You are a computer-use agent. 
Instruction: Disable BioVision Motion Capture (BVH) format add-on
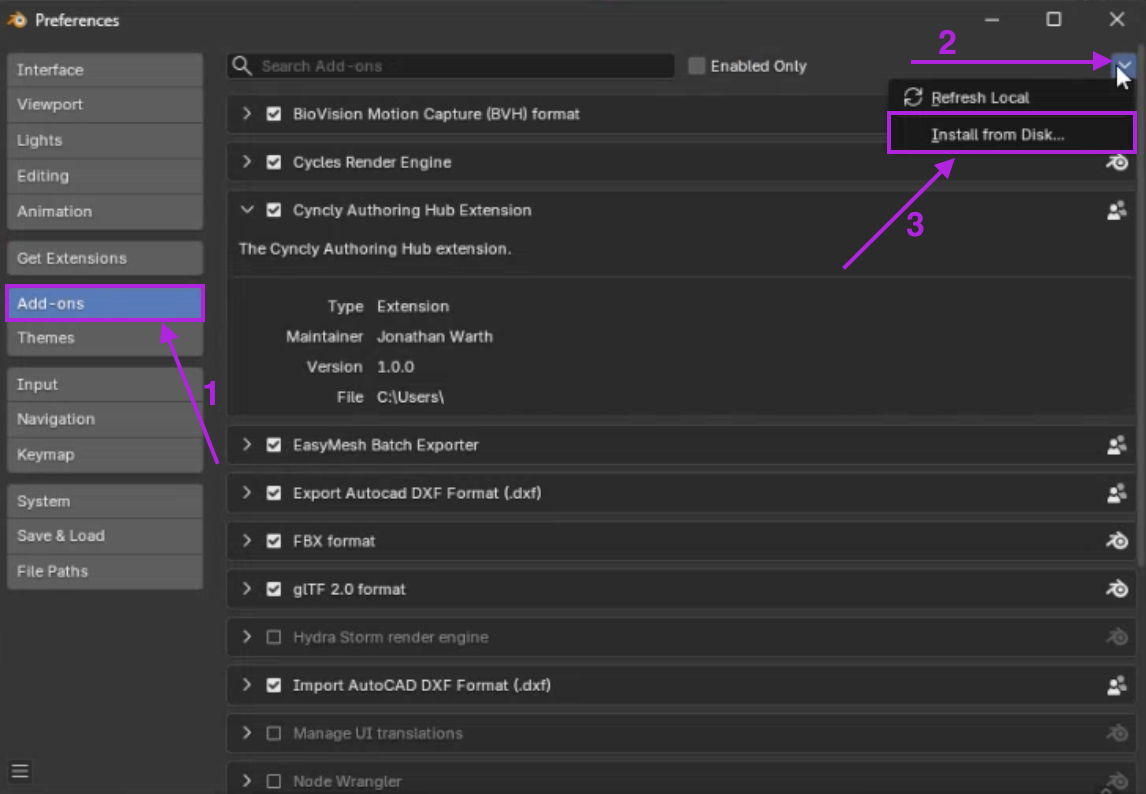coord(273,114)
